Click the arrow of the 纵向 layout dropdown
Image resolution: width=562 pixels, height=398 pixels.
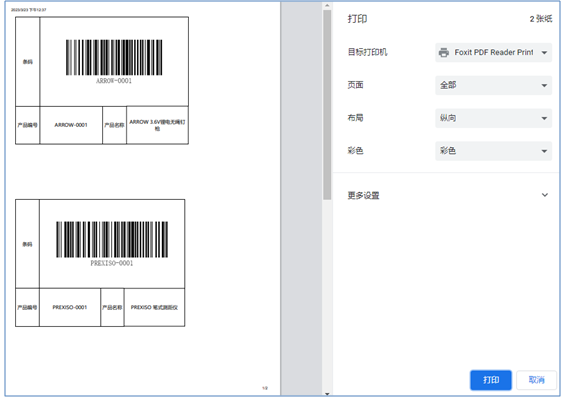coord(544,118)
